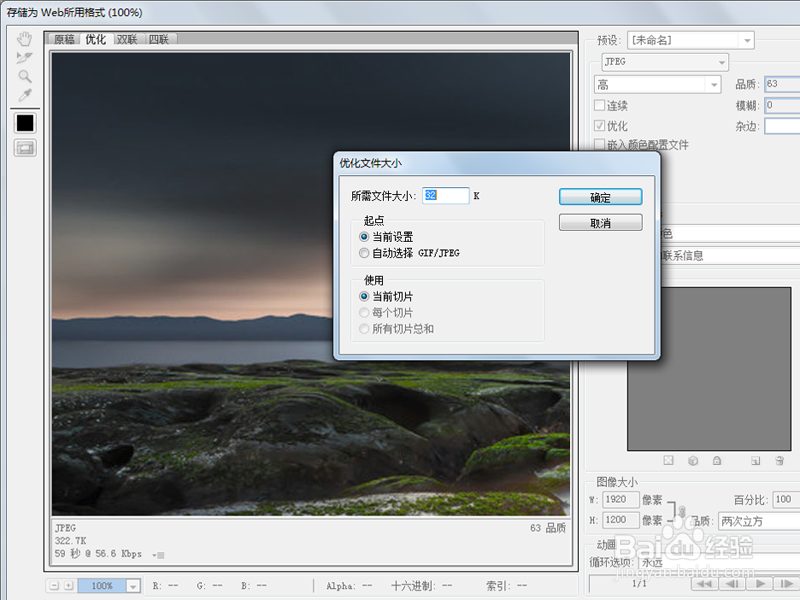
Task: Open the 预设 preset dropdown
Action: (x=691, y=40)
